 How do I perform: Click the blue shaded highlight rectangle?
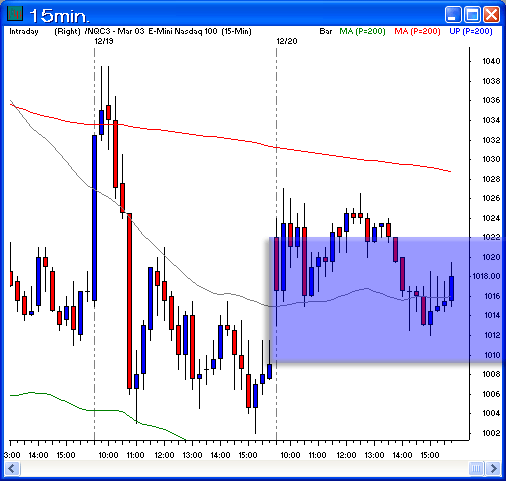tap(387, 300)
